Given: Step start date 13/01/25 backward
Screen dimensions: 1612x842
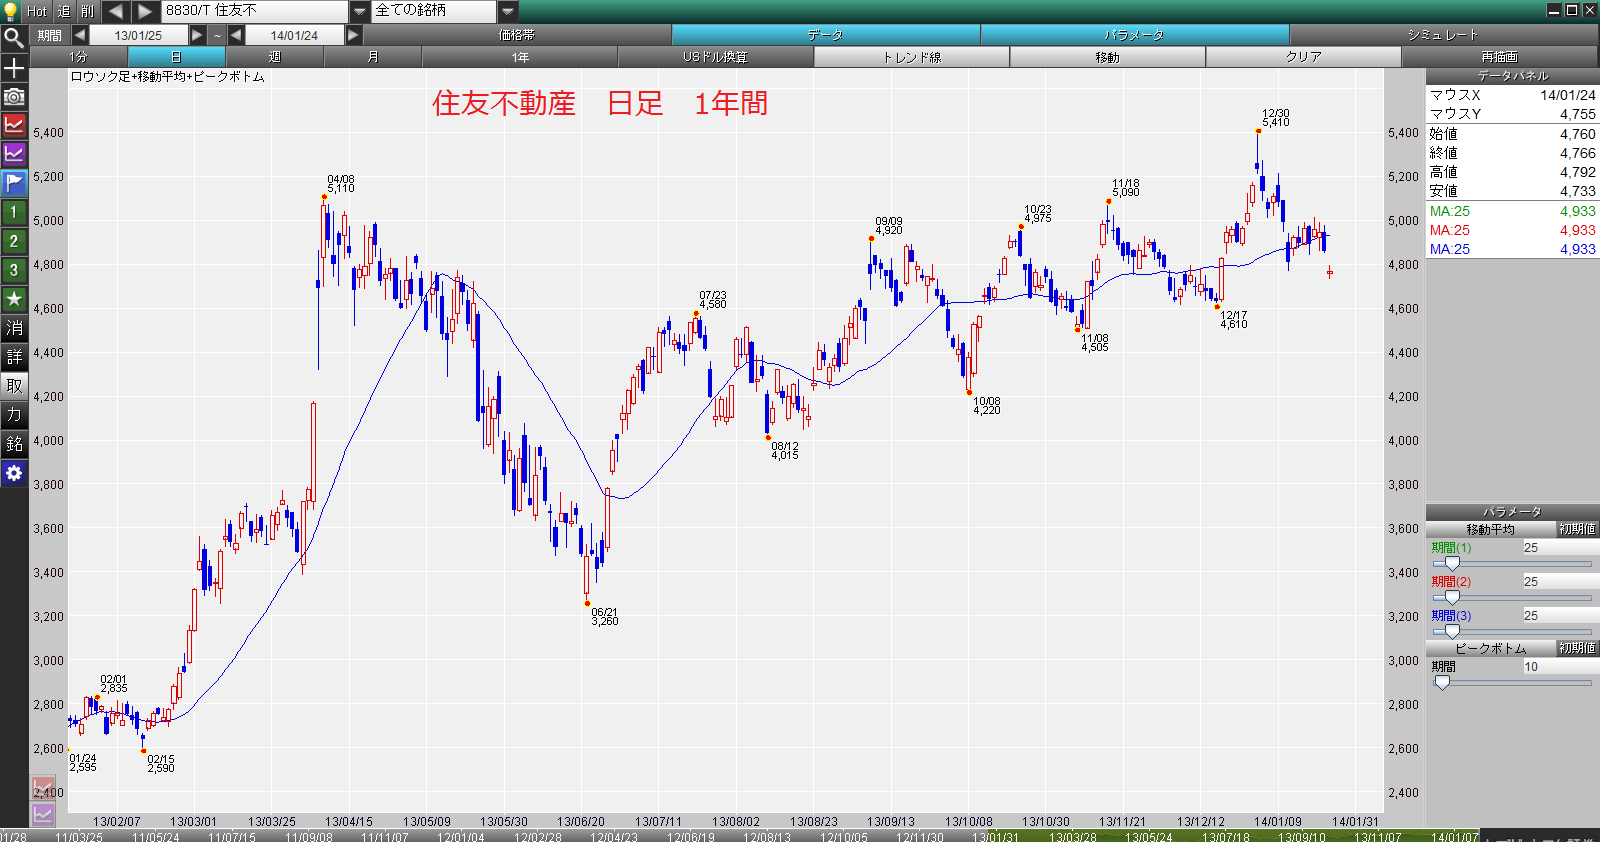Looking at the screenshot, I should pyautogui.click(x=80, y=35).
